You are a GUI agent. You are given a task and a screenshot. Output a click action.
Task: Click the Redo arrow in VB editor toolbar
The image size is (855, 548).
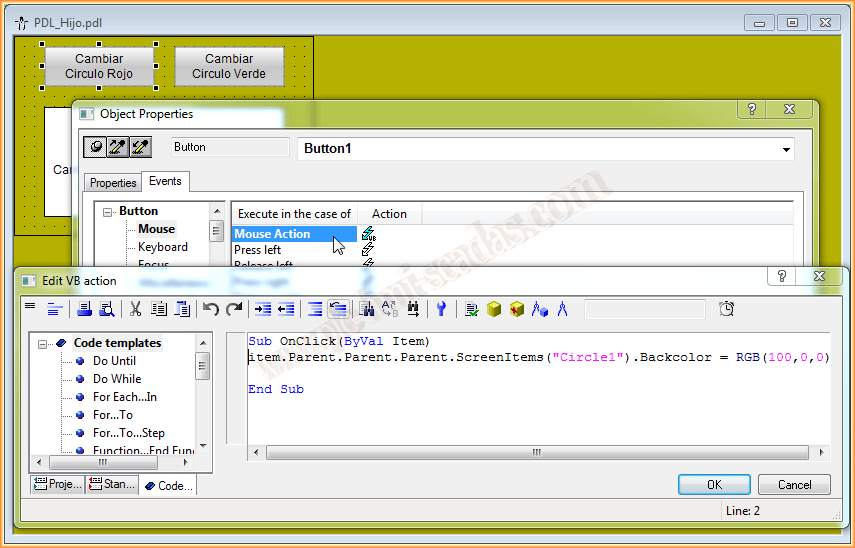tap(234, 309)
